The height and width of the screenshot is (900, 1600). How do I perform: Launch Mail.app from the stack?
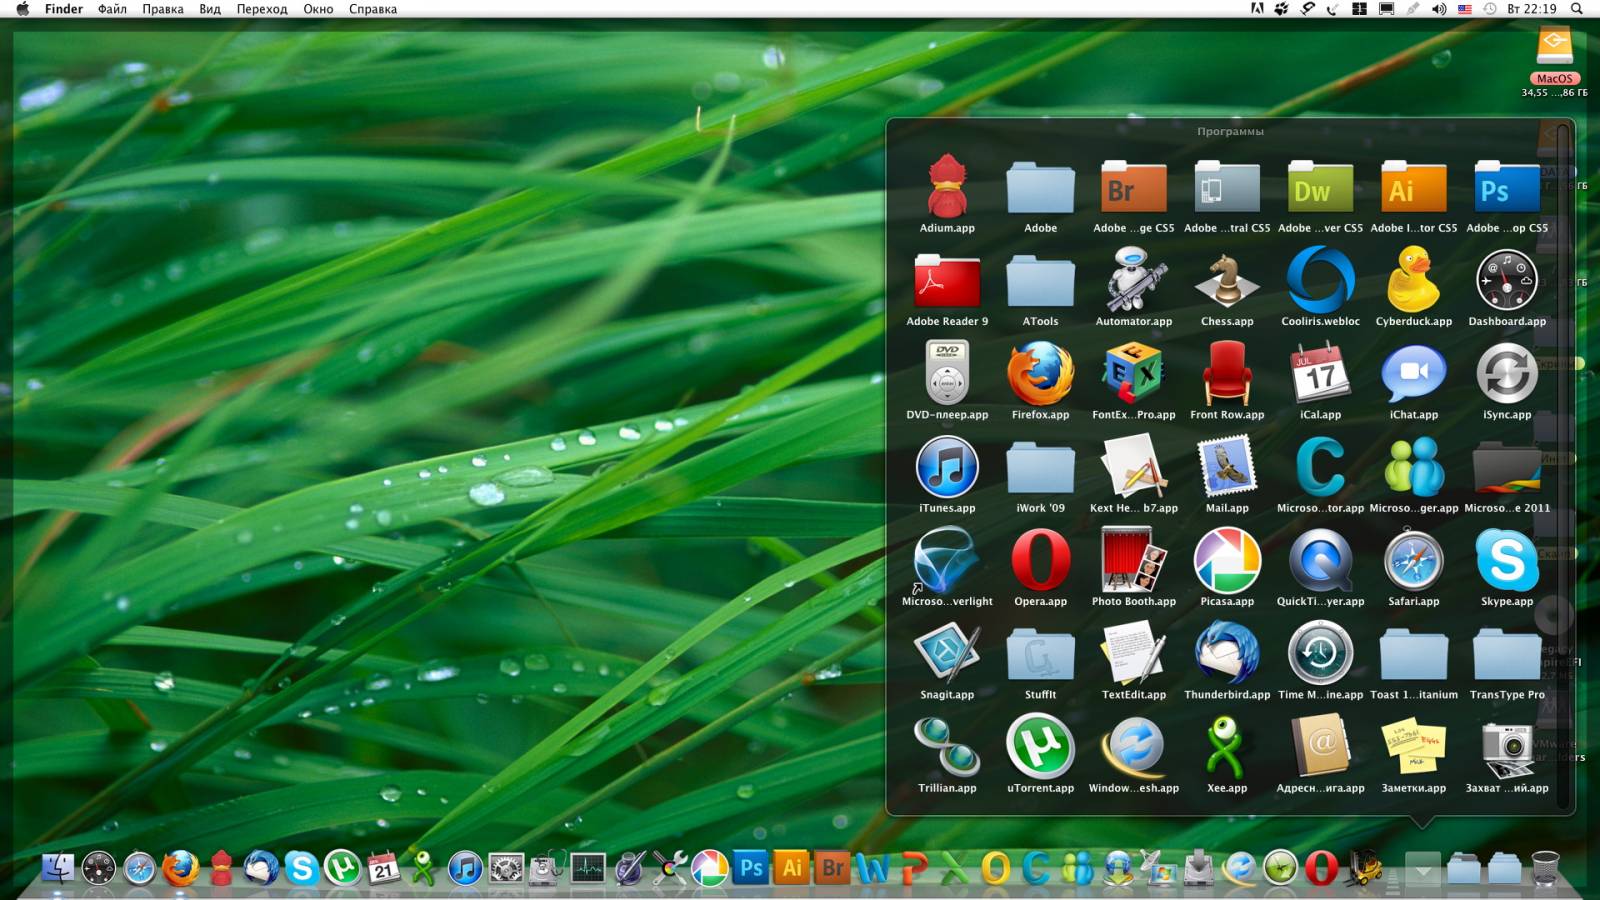1227,467
